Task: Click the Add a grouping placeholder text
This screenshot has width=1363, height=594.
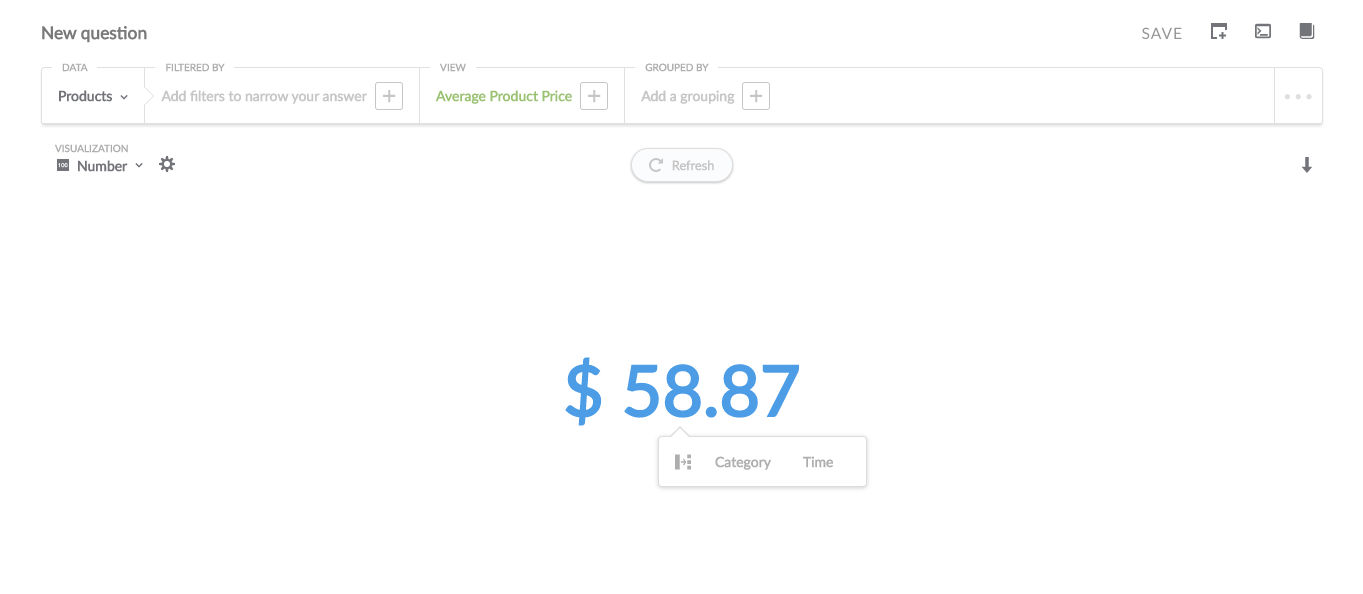Action: (x=688, y=96)
